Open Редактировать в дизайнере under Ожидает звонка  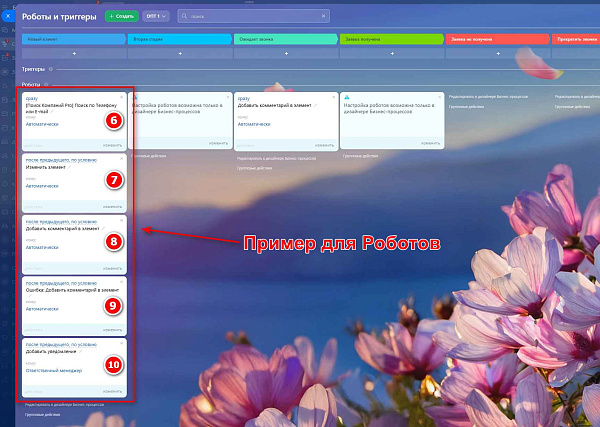click(x=276, y=158)
